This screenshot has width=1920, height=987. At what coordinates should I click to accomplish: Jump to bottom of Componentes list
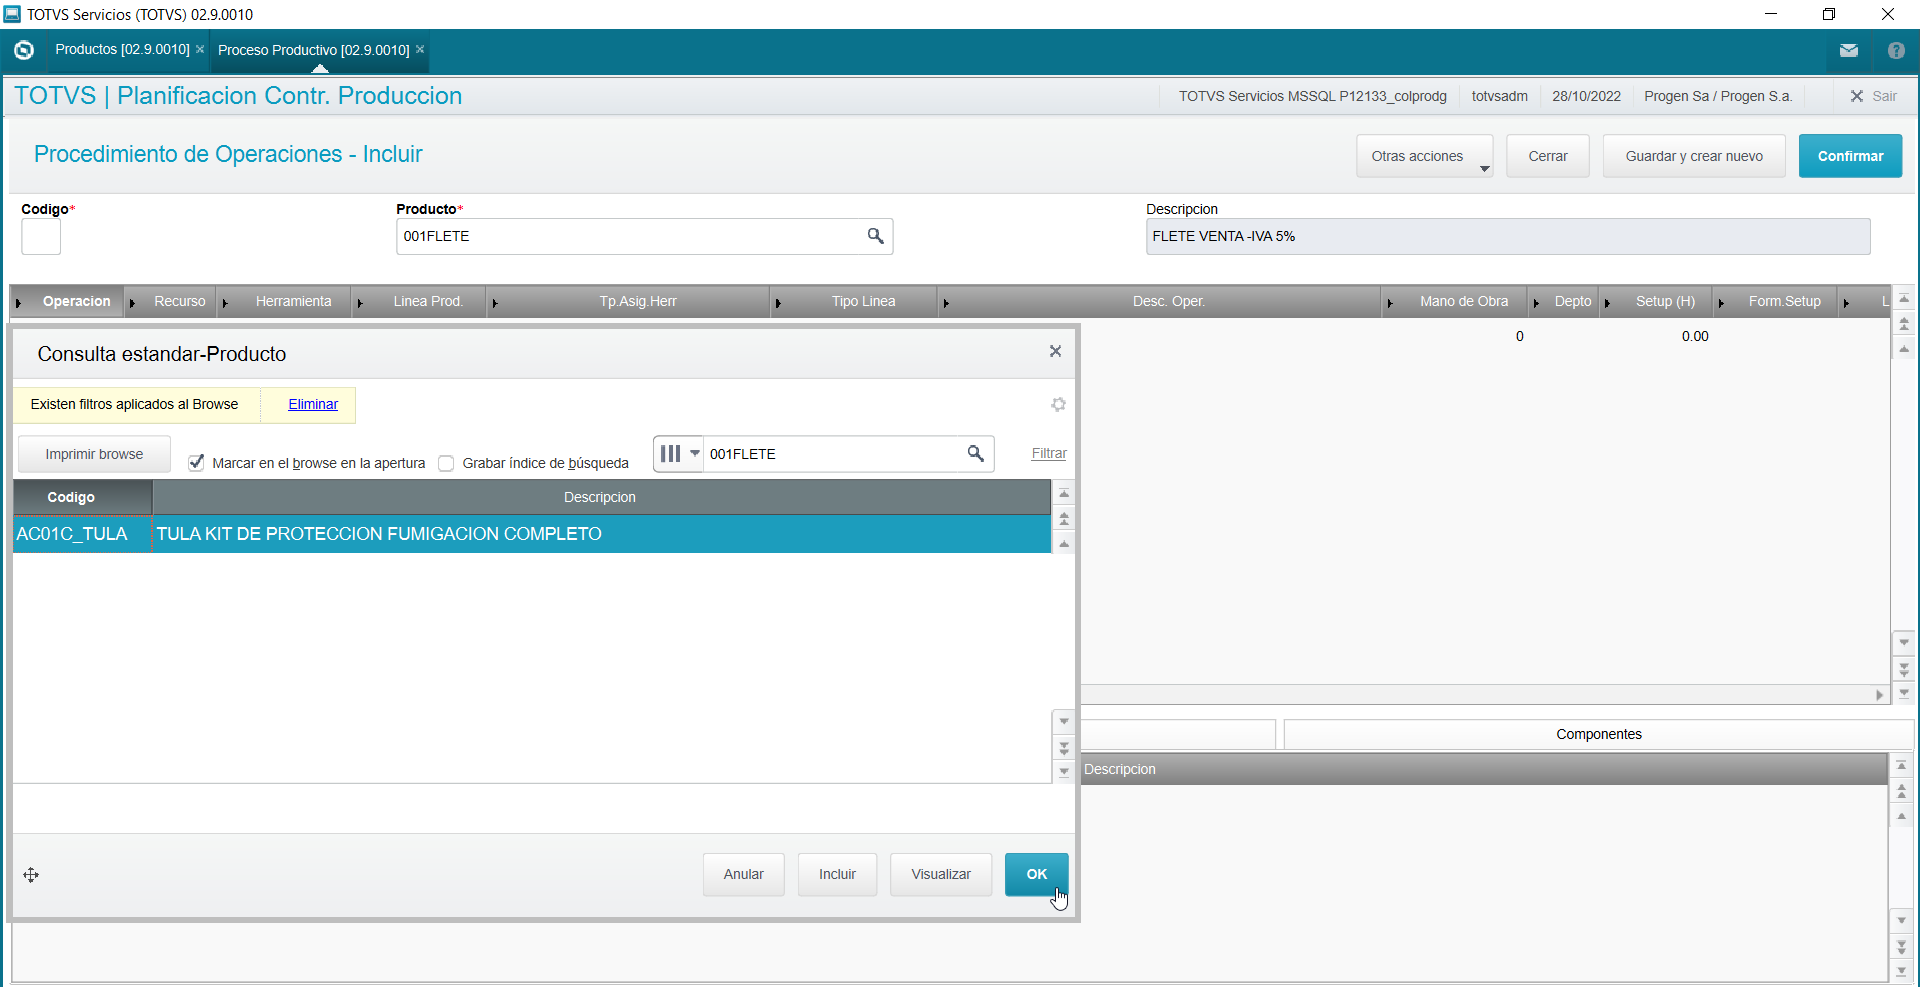(x=1901, y=971)
